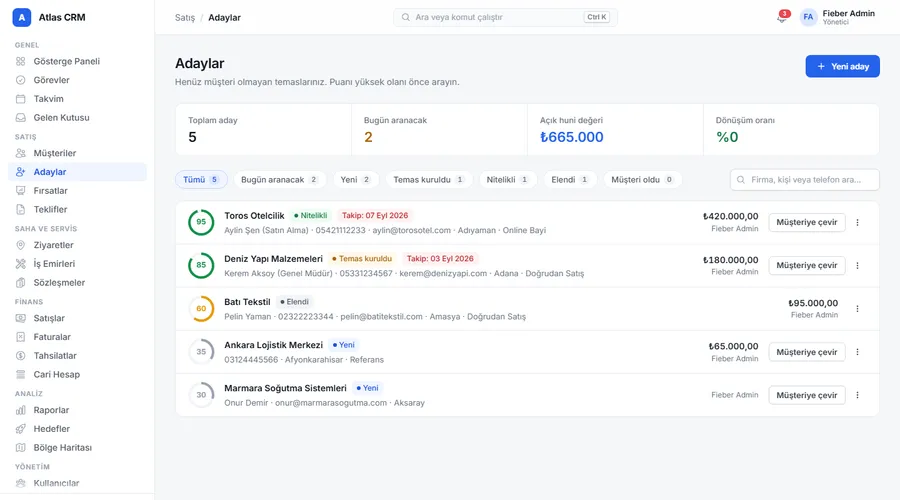Filter by Nitelikli
This screenshot has height=500, width=900.
pyautogui.click(x=507, y=180)
